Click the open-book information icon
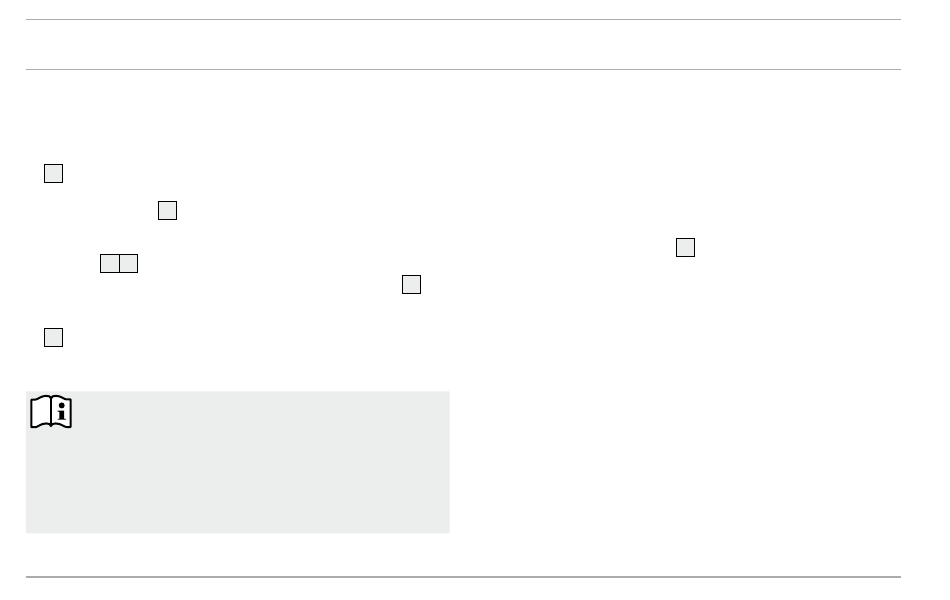This screenshot has width=950, height=600. pos(51,412)
